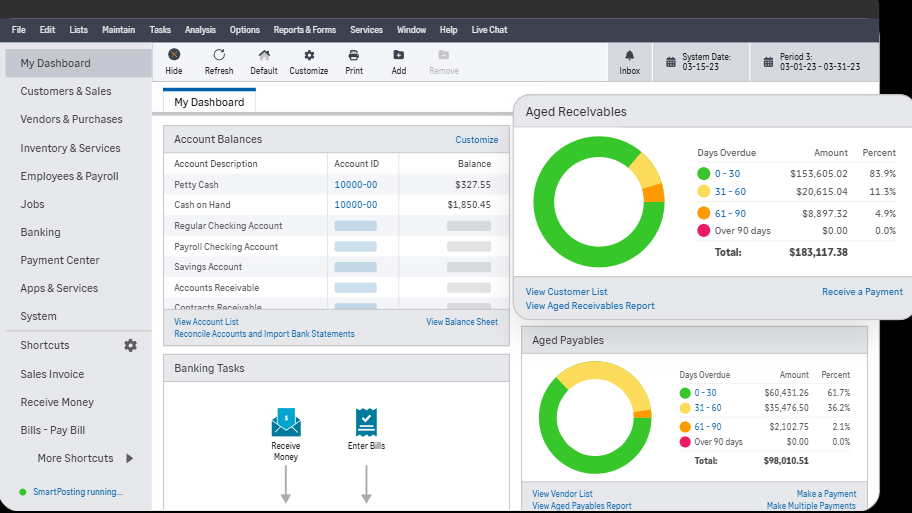Open the Period 3 date selector
Image resolution: width=912 pixels, height=513 pixels.
[768, 62]
